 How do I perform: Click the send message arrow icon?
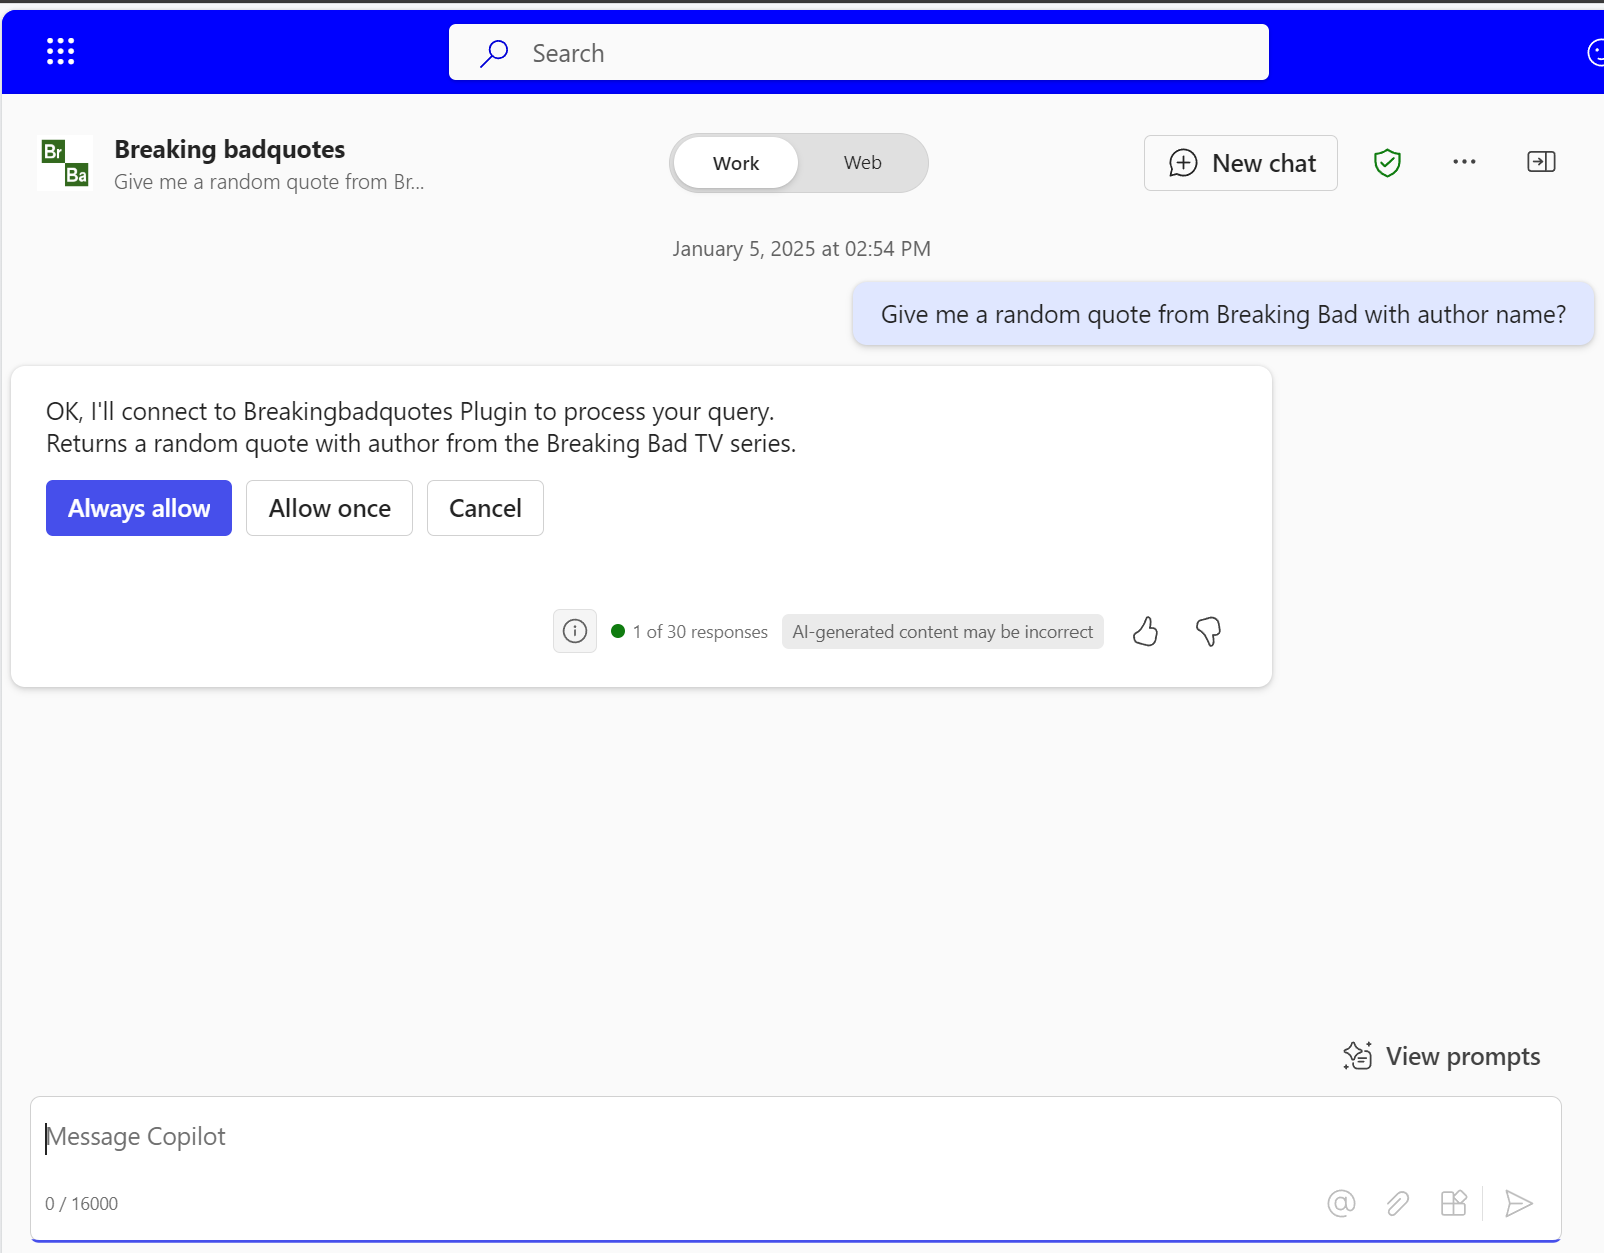pyautogui.click(x=1518, y=1203)
